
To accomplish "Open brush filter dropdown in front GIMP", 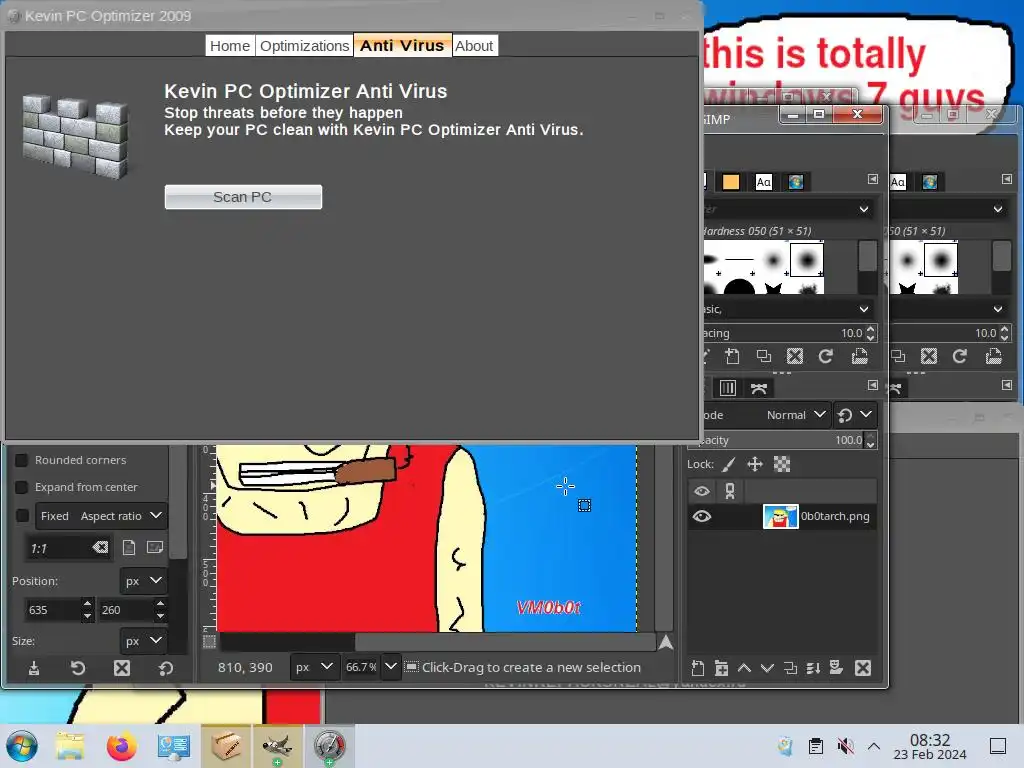I will tap(863, 209).
